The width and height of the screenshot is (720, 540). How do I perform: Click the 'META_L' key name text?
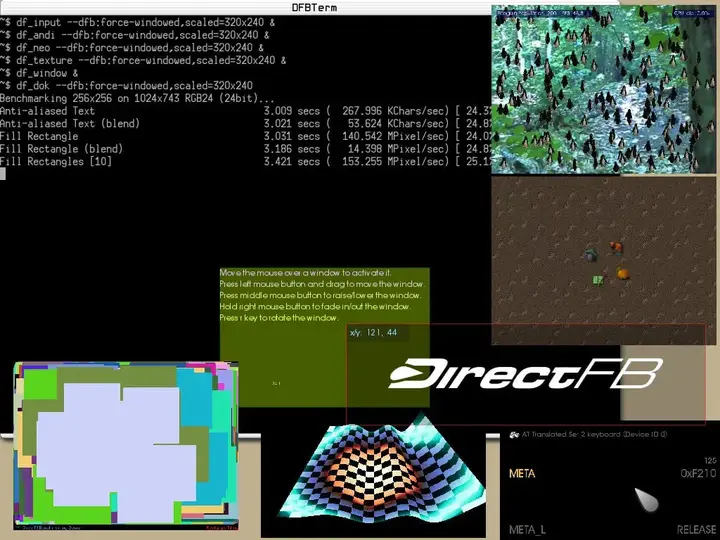(x=527, y=530)
